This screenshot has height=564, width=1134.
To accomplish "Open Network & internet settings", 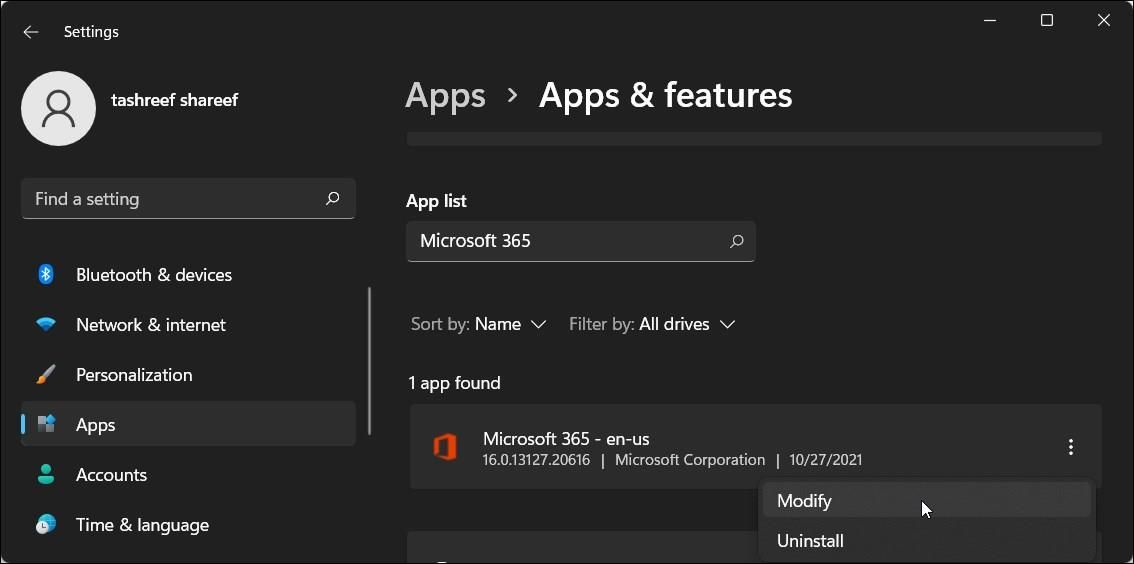I will 188,325.
